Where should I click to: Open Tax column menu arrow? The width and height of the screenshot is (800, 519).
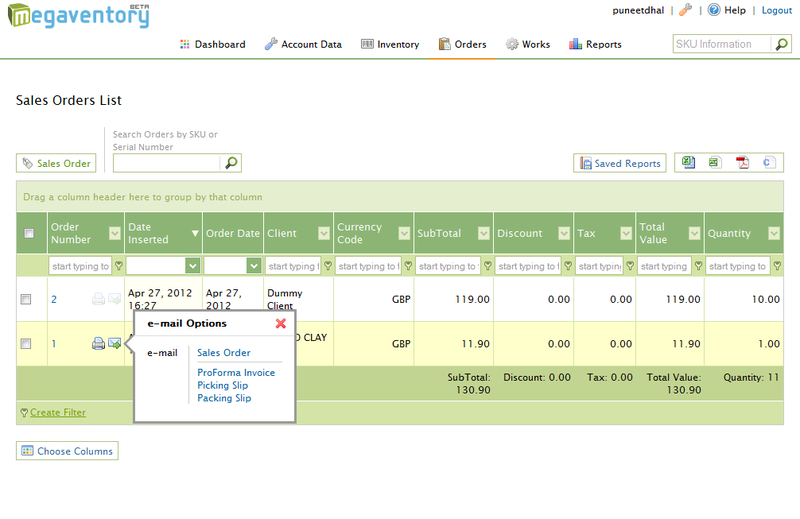point(626,233)
